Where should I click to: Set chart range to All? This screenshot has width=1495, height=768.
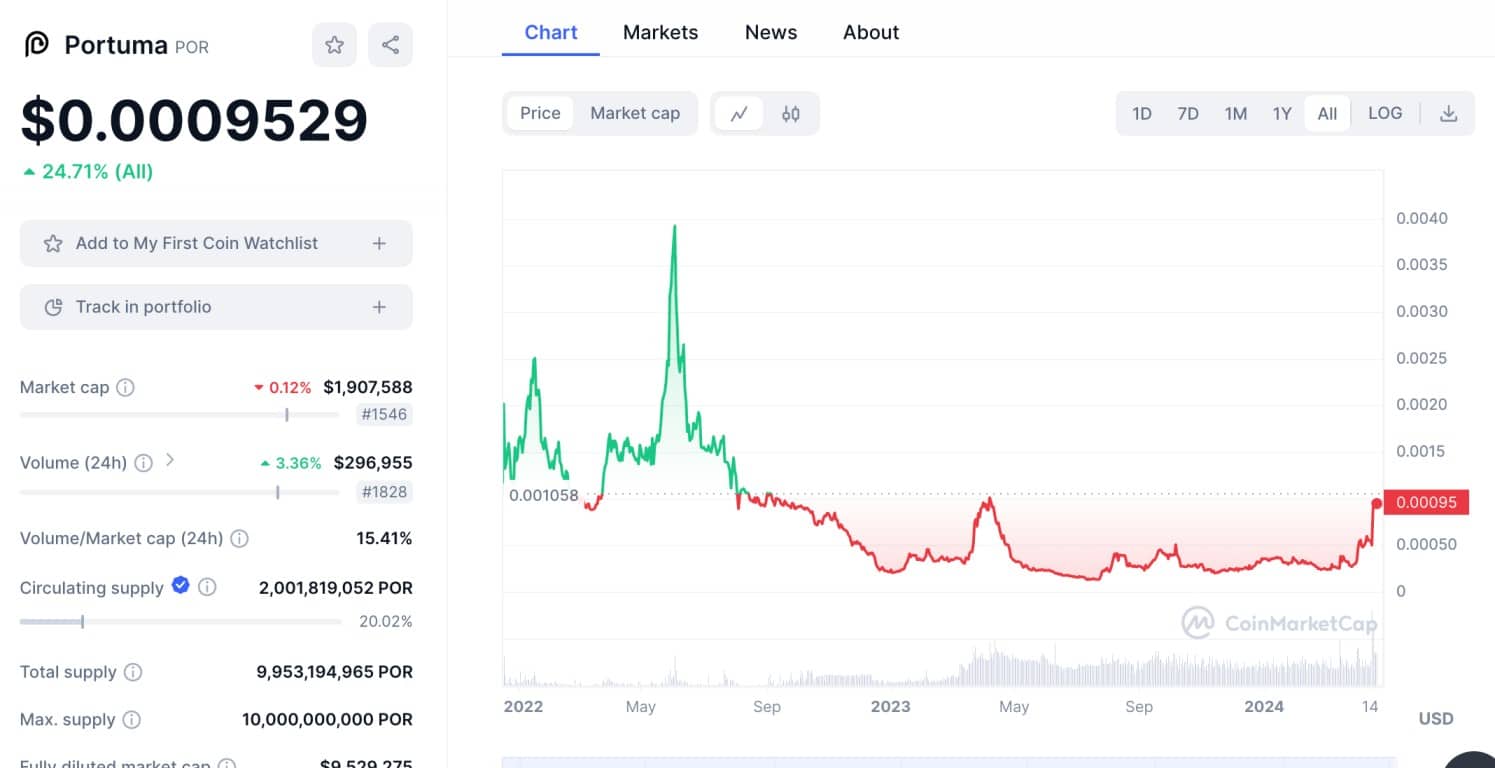pyautogui.click(x=1327, y=113)
